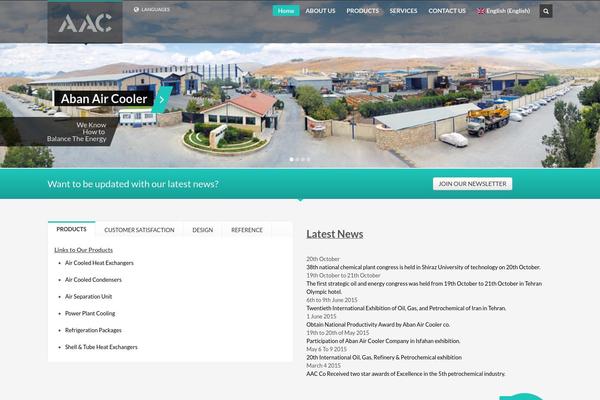Open English language selector
This screenshot has width=600, height=400.
point(503,11)
